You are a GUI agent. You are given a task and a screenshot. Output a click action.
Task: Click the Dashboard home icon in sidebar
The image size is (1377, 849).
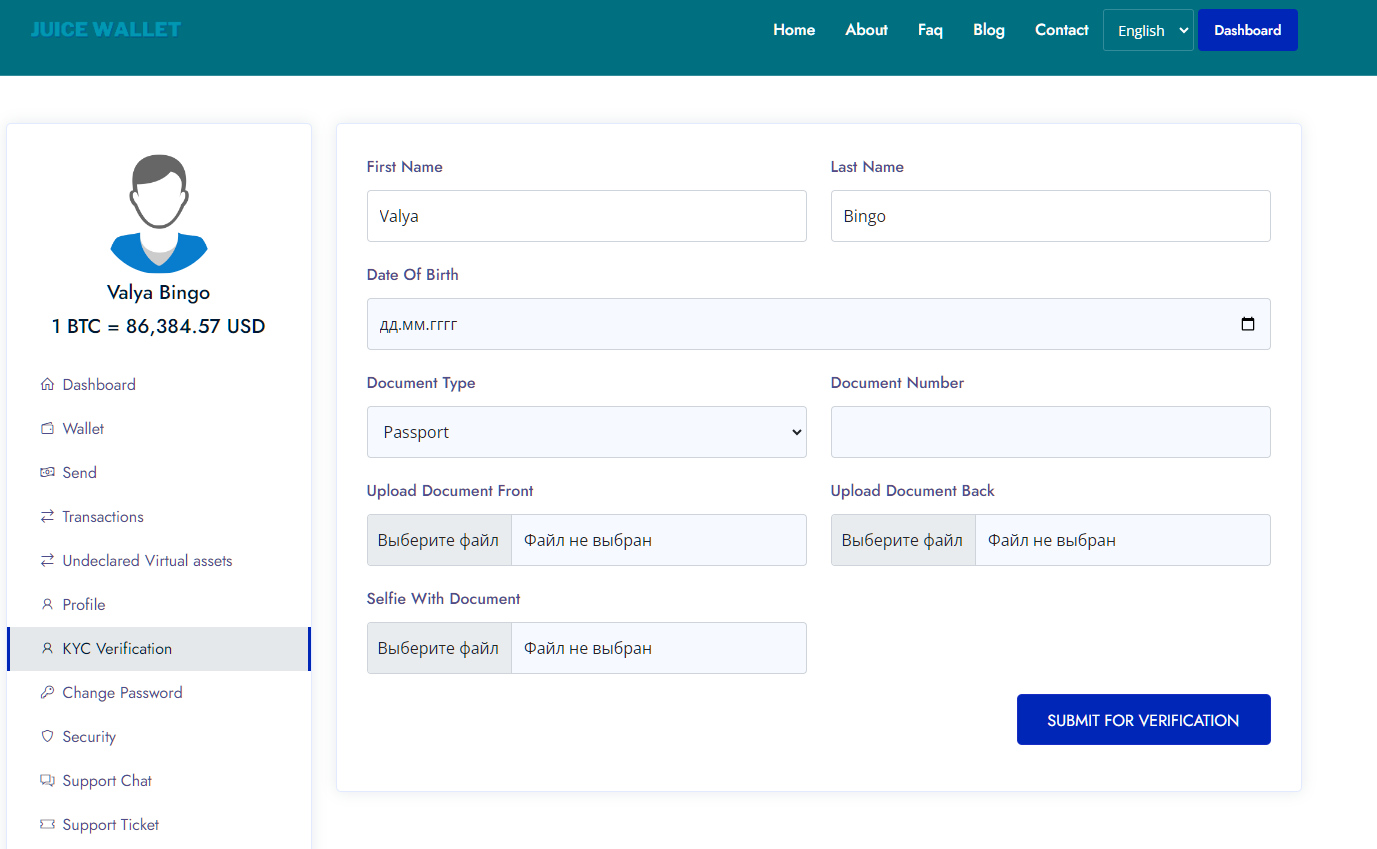point(47,385)
